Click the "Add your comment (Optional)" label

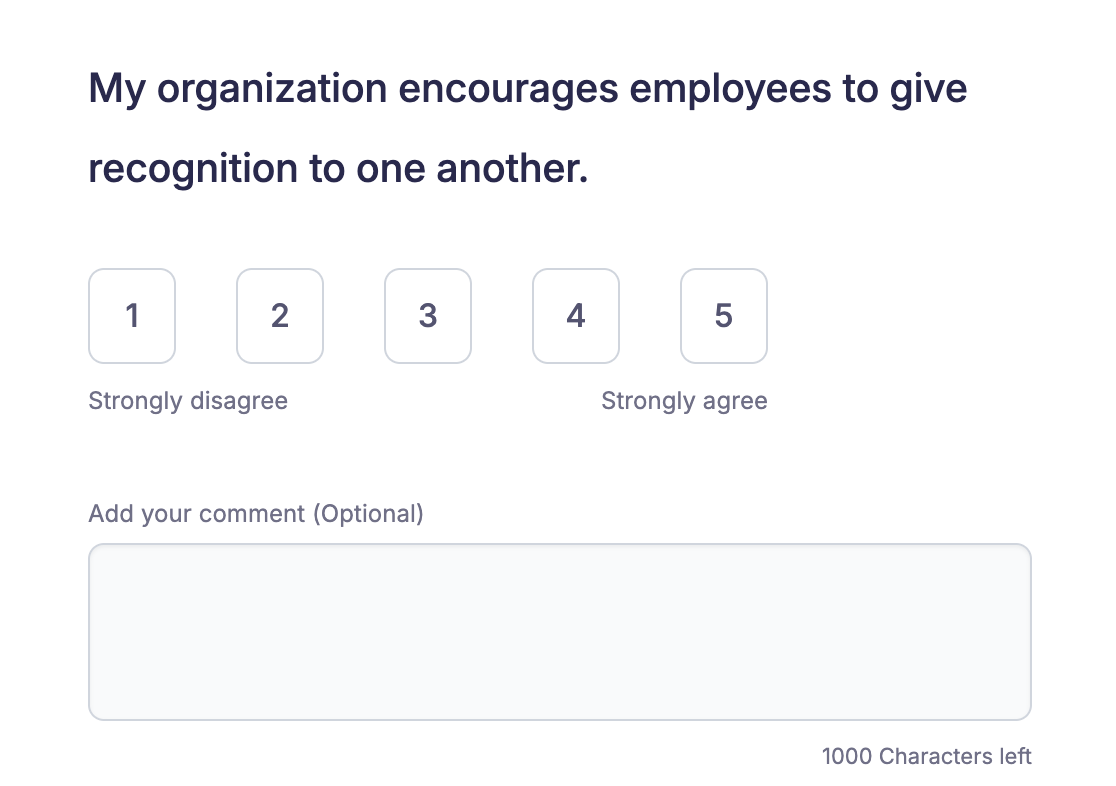pyautogui.click(x=256, y=514)
